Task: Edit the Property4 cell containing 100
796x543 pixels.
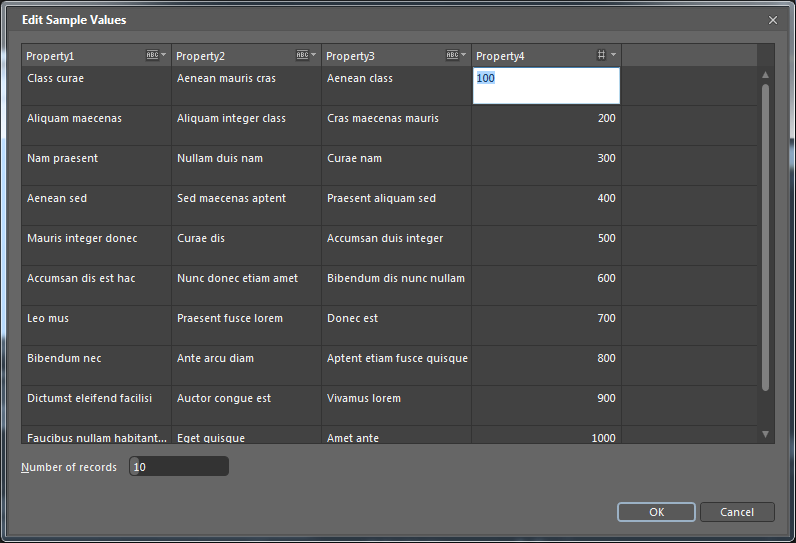Action: (546, 86)
